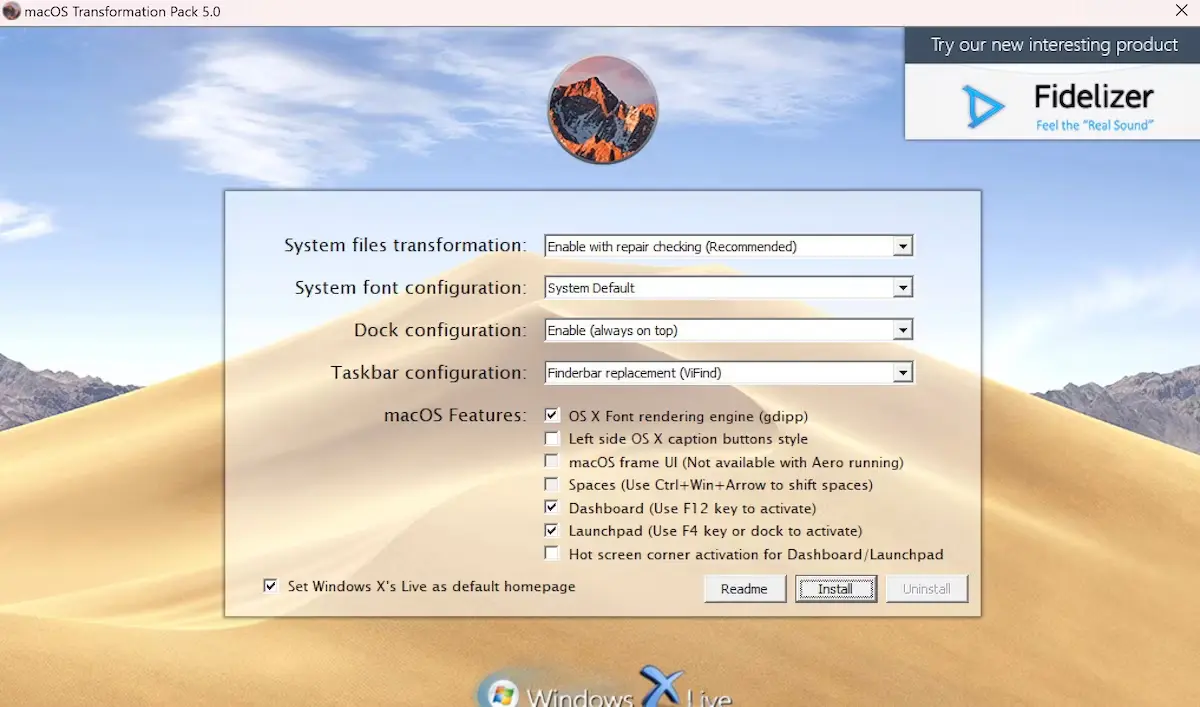This screenshot has height=707, width=1200.
Task: Click the 'Enable (always on top)' combo box
Action: pyautogui.click(x=729, y=330)
